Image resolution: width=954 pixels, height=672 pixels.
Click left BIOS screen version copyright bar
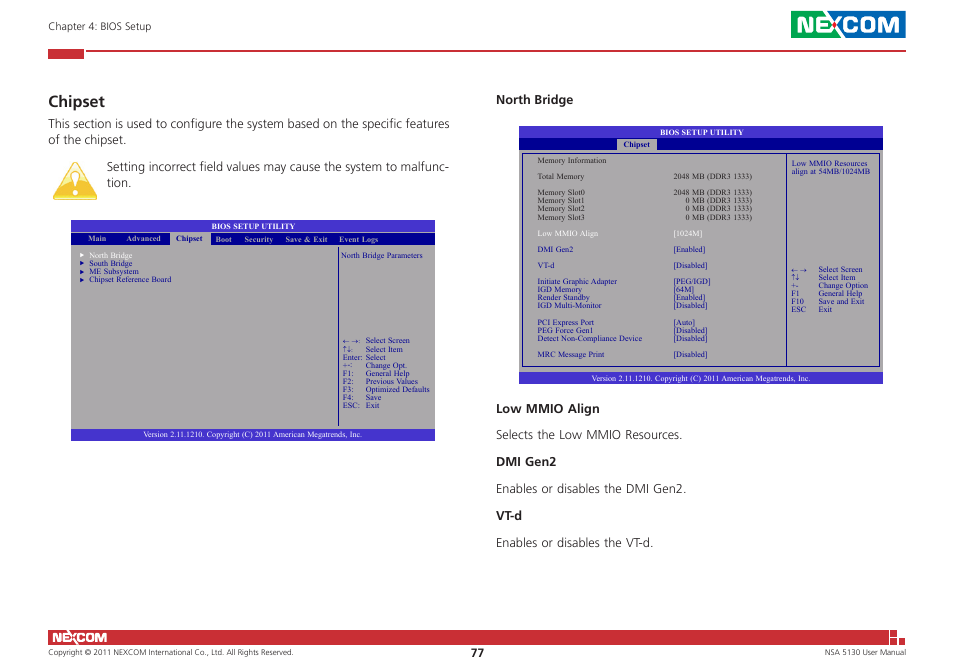click(252, 434)
